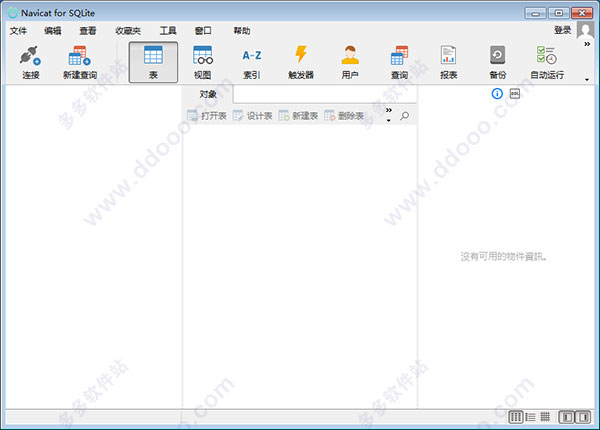The height and width of the screenshot is (430, 600).
Task: Click the search magnifier icon in object bar
Action: pyautogui.click(x=404, y=116)
